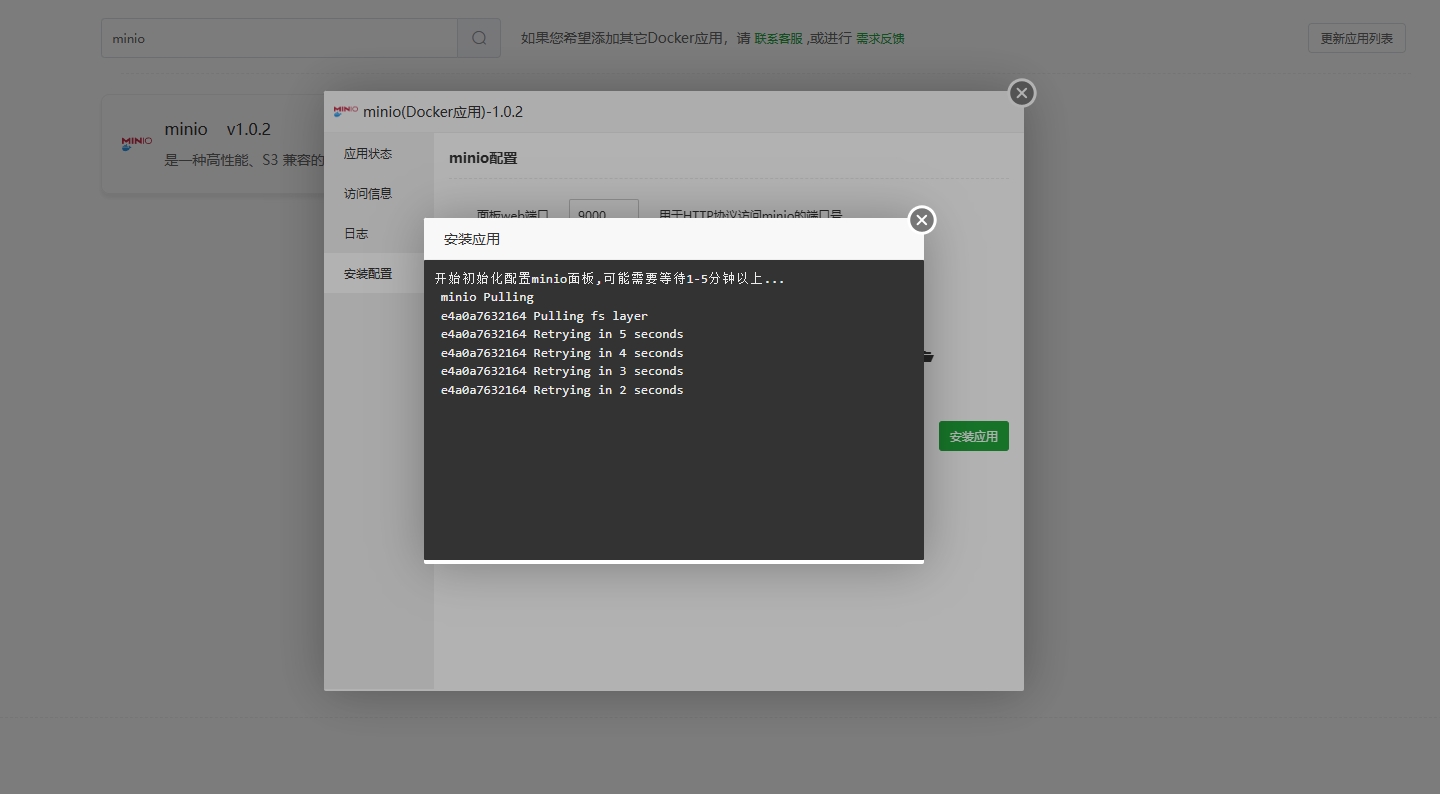Click the minio logo in window title

[346, 111]
